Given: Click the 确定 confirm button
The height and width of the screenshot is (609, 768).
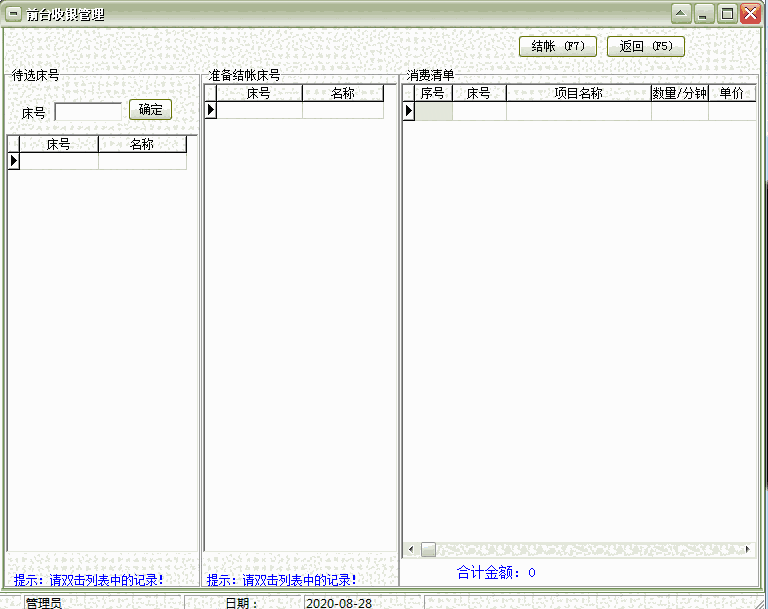Looking at the screenshot, I should point(150,109).
